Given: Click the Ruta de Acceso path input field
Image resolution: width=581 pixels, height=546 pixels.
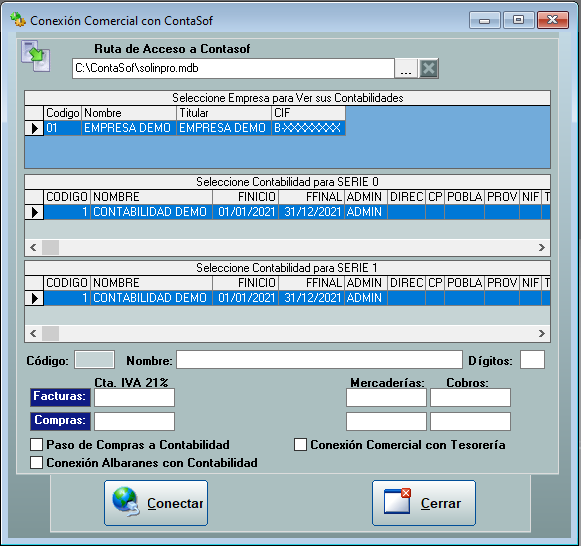Looking at the screenshot, I should (x=233, y=68).
